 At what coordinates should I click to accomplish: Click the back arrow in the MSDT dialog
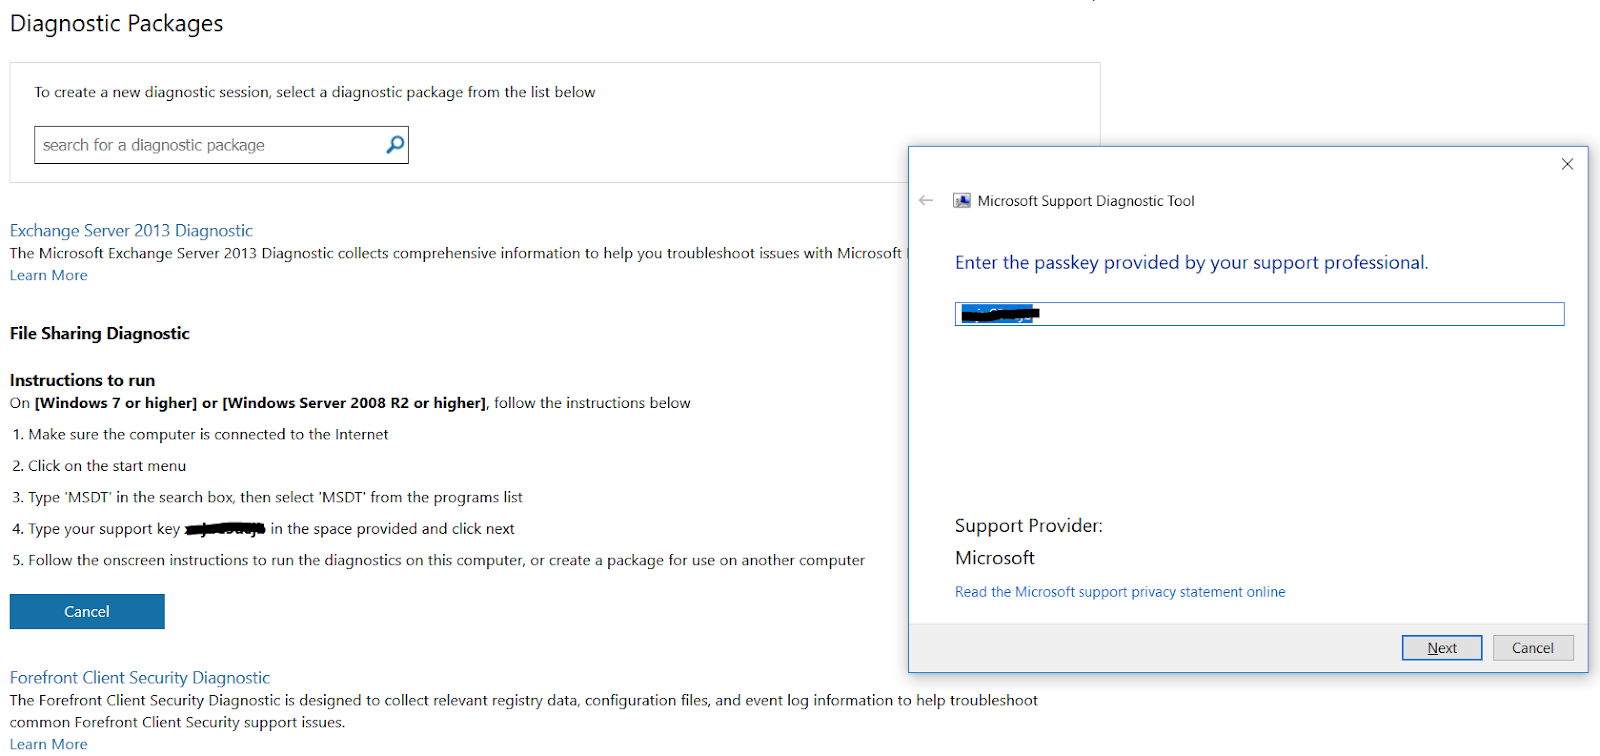click(927, 200)
